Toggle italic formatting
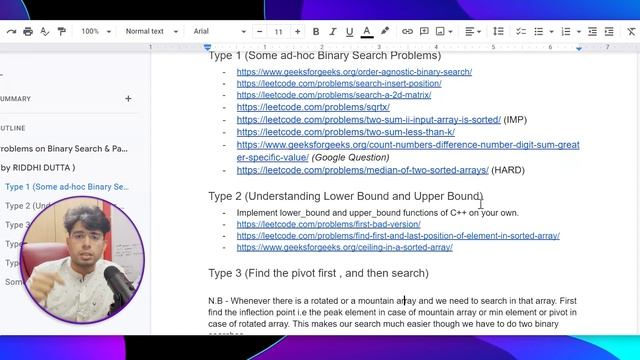The height and width of the screenshot is (360, 640). point(333,31)
